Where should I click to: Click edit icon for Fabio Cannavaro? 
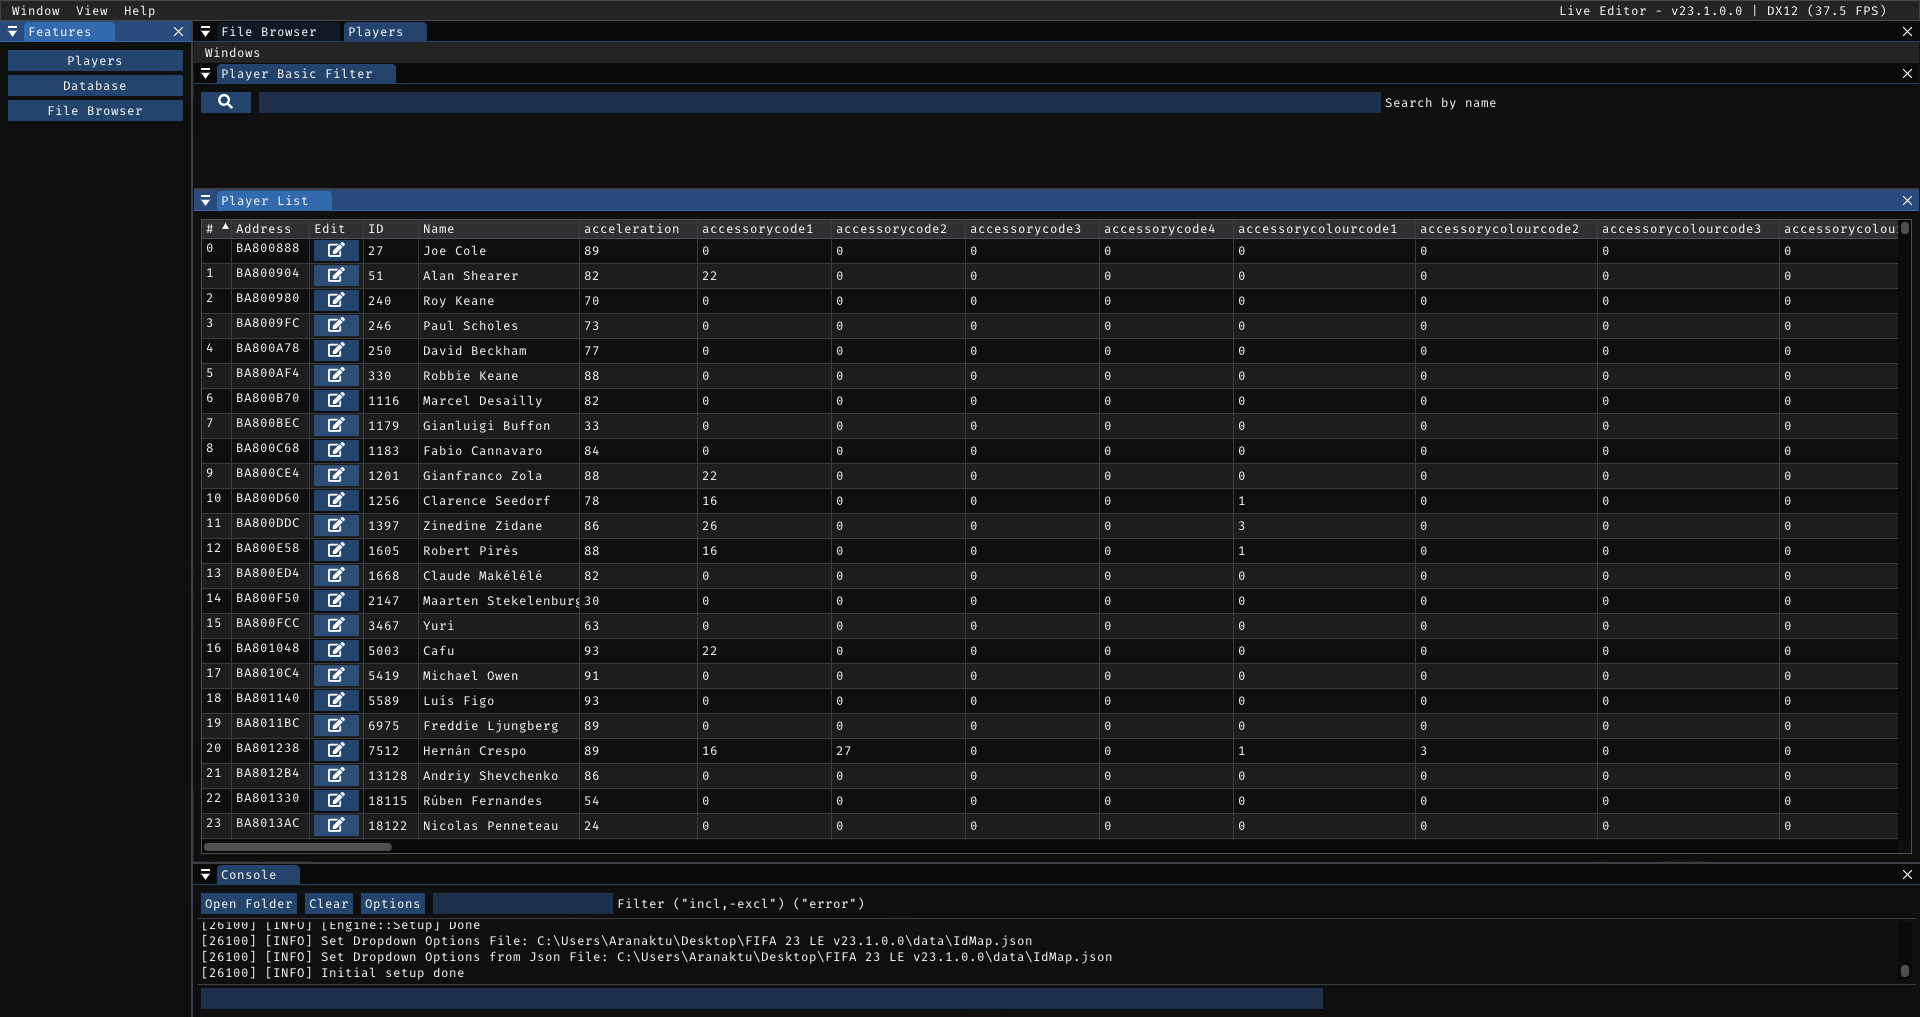pos(336,450)
